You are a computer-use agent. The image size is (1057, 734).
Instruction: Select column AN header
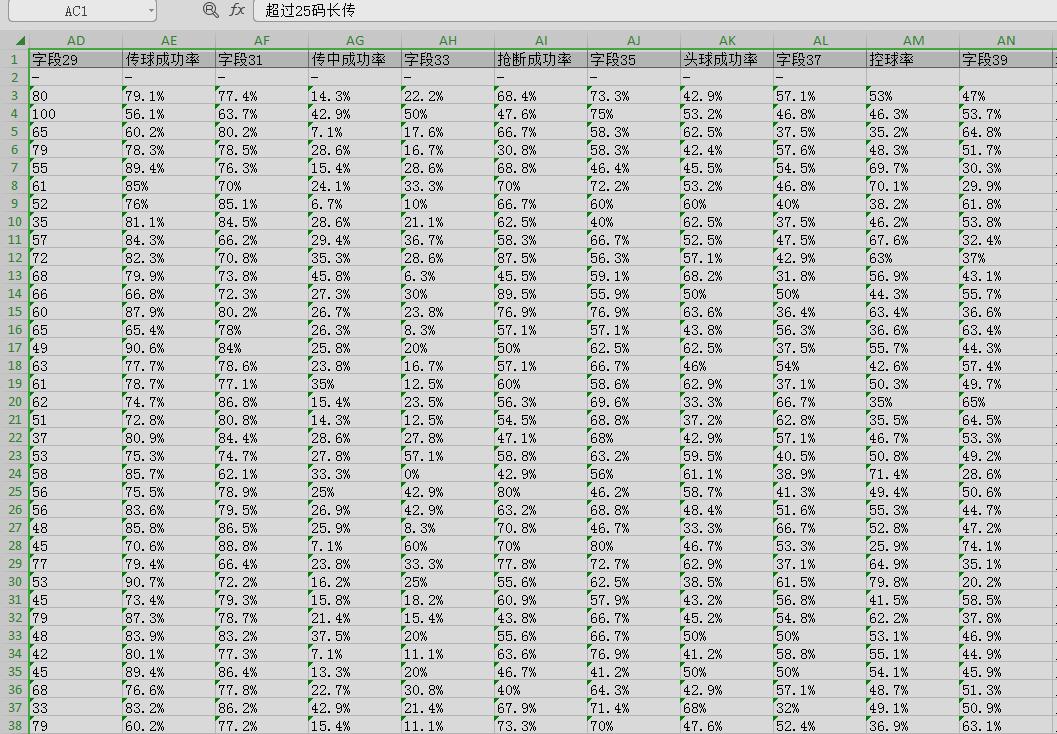coord(1006,40)
